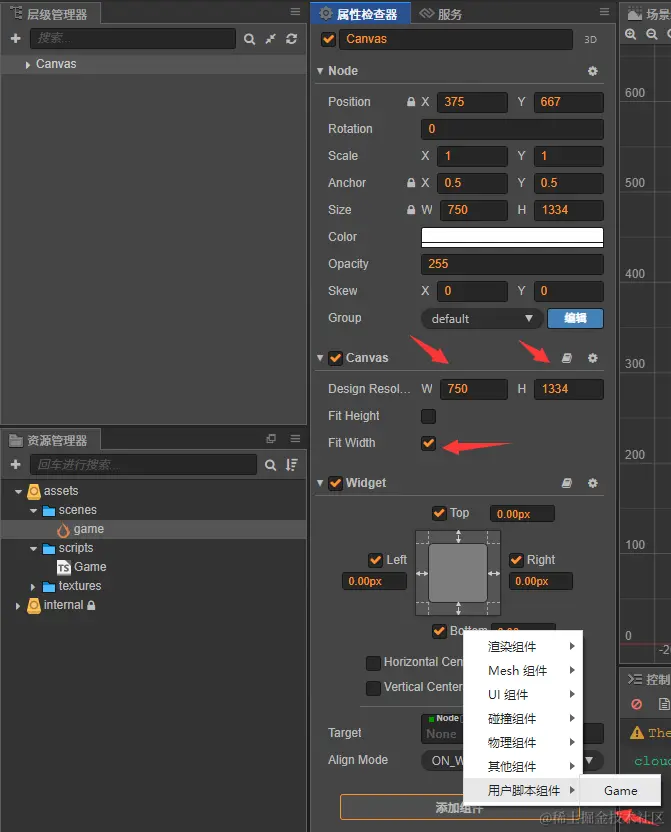Image resolution: width=671 pixels, height=832 pixels.
Task: Add an asset with the assets plus icon
Action: click(x=15, y=465)
